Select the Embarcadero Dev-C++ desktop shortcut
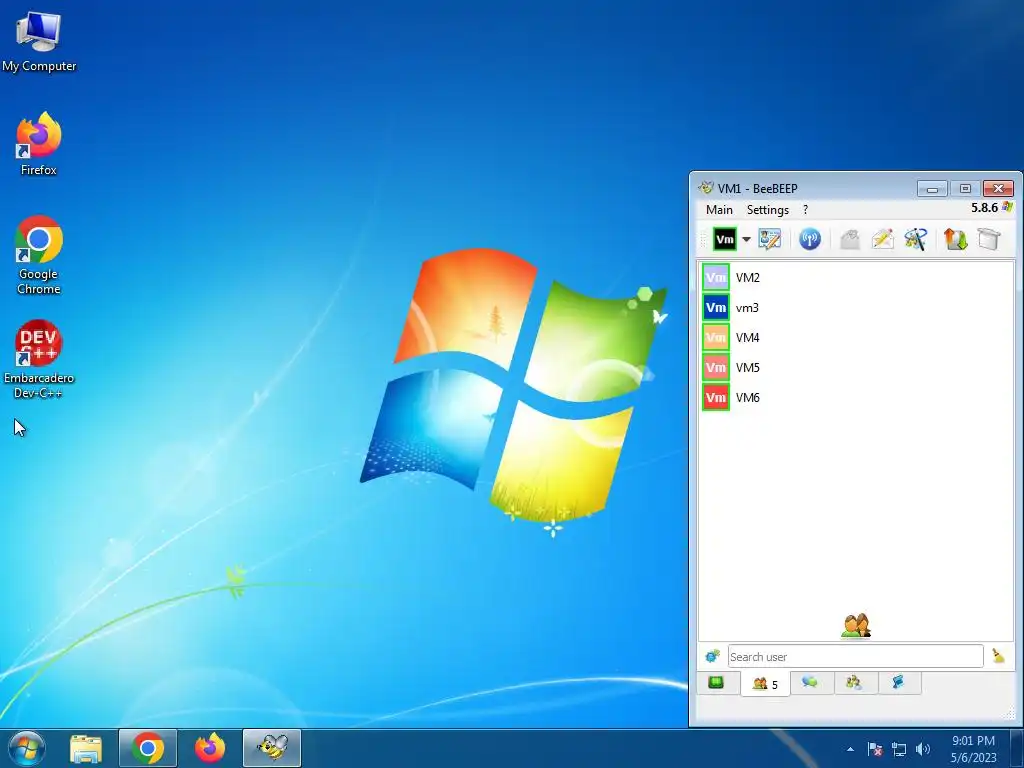 pyautogui.click(x=39, y=359)
